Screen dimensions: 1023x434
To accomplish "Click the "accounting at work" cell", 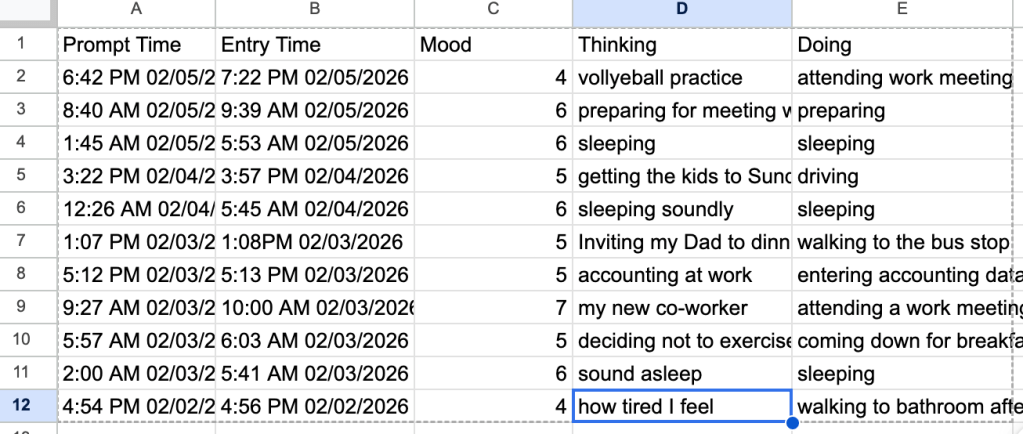I will click(682, 275).
